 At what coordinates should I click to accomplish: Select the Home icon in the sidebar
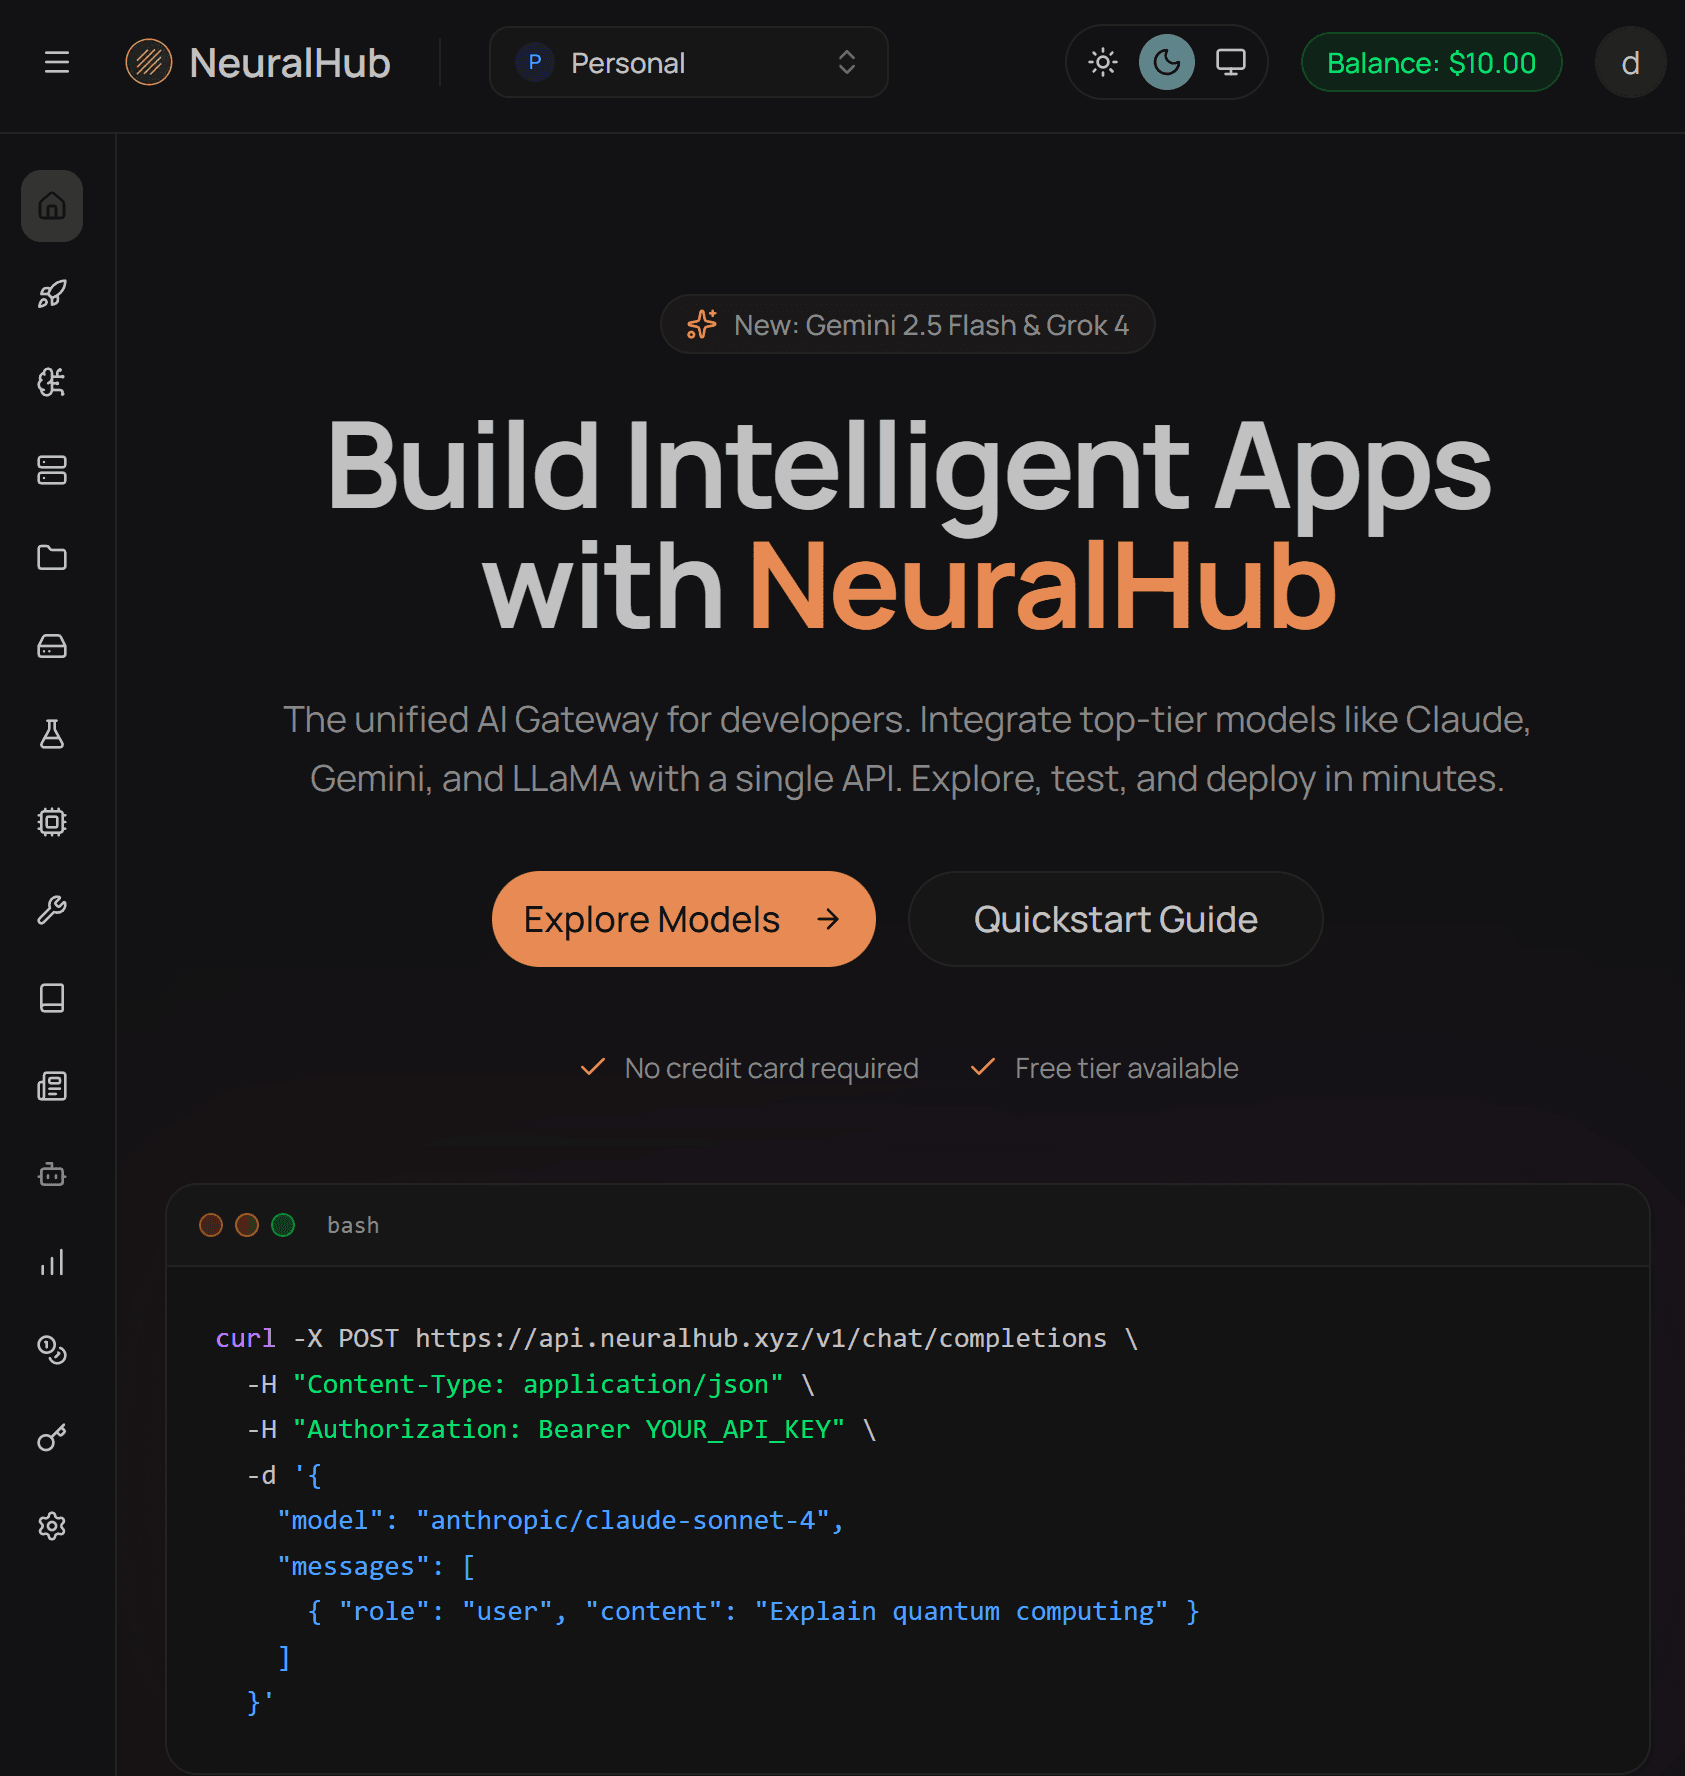point(51,206)
